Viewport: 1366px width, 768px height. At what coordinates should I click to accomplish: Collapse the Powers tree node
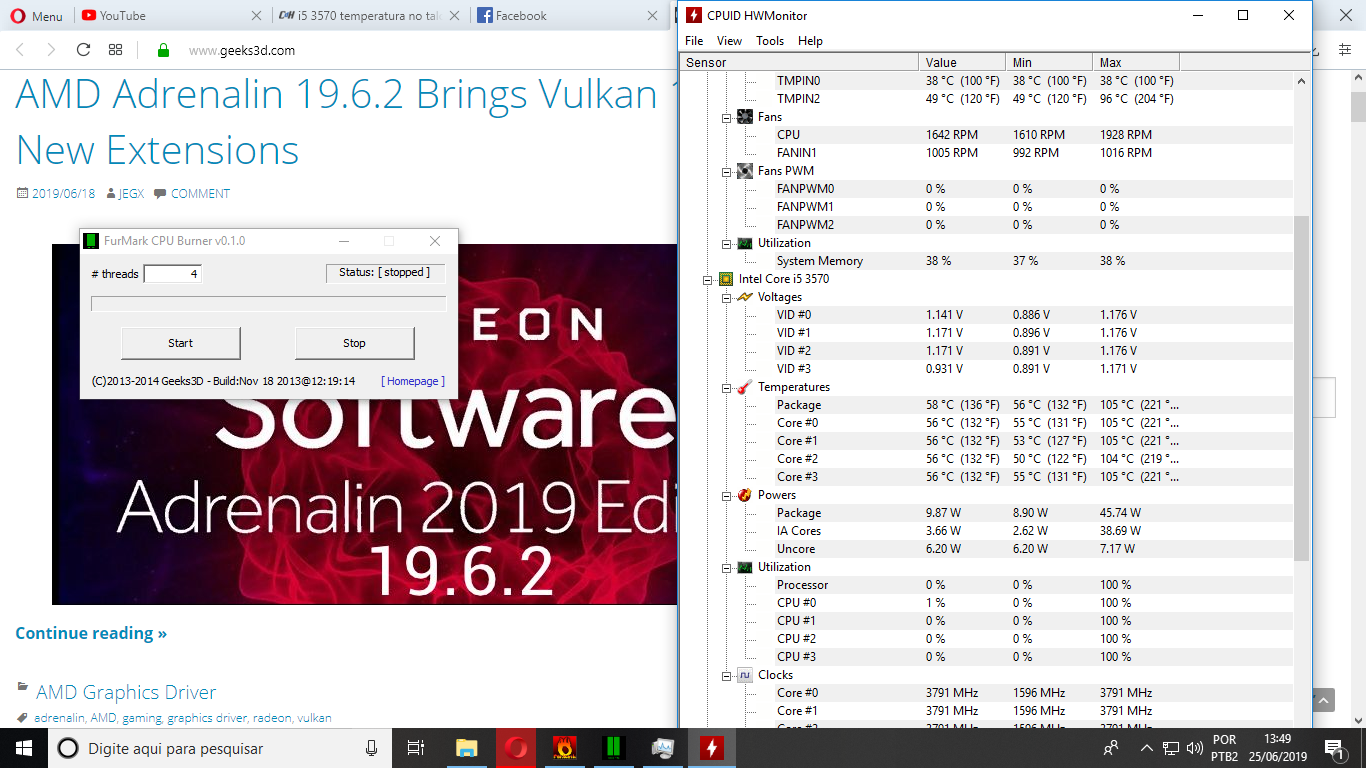pyautogui.click(x=727, y=495)
